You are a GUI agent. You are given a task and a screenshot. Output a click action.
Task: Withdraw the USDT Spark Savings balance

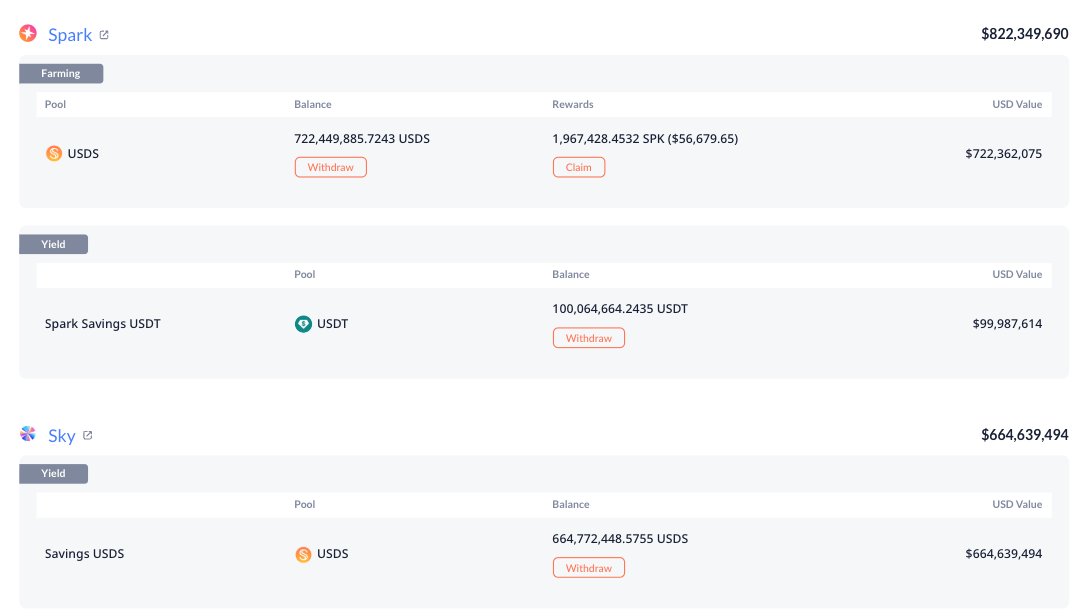tap(588, 338)
